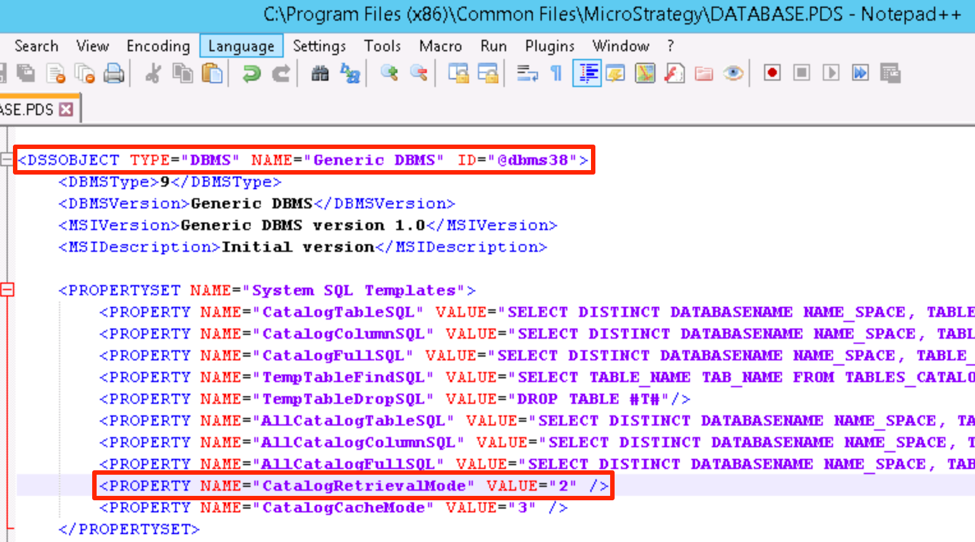Click the Print icon in toolbar
The width and height of the screenshot is (975, 542).
click(x=114, y=73)
